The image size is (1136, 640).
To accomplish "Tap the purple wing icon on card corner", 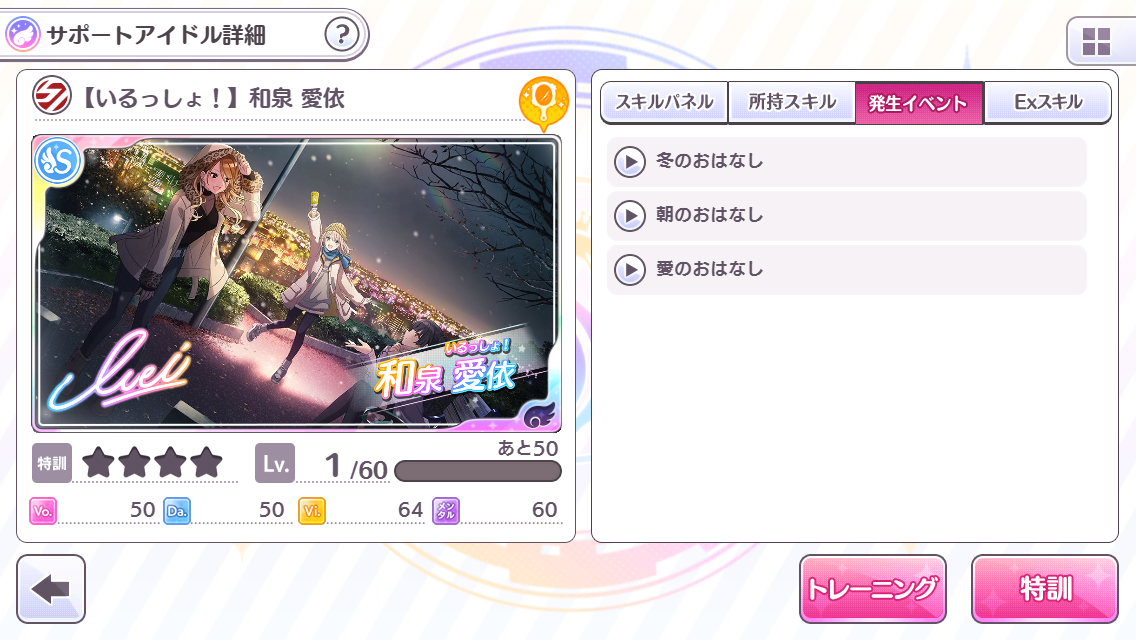I will click(x=539, y=414).
